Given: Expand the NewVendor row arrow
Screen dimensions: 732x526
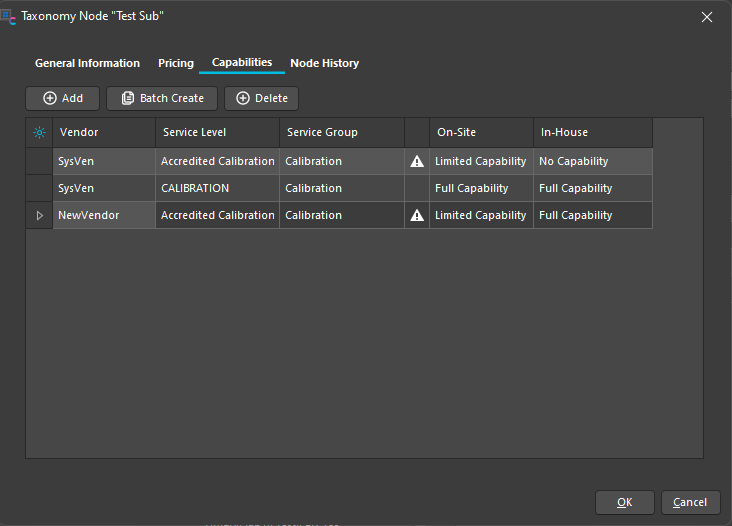Looking at the screenshot, I should [39, 215].
